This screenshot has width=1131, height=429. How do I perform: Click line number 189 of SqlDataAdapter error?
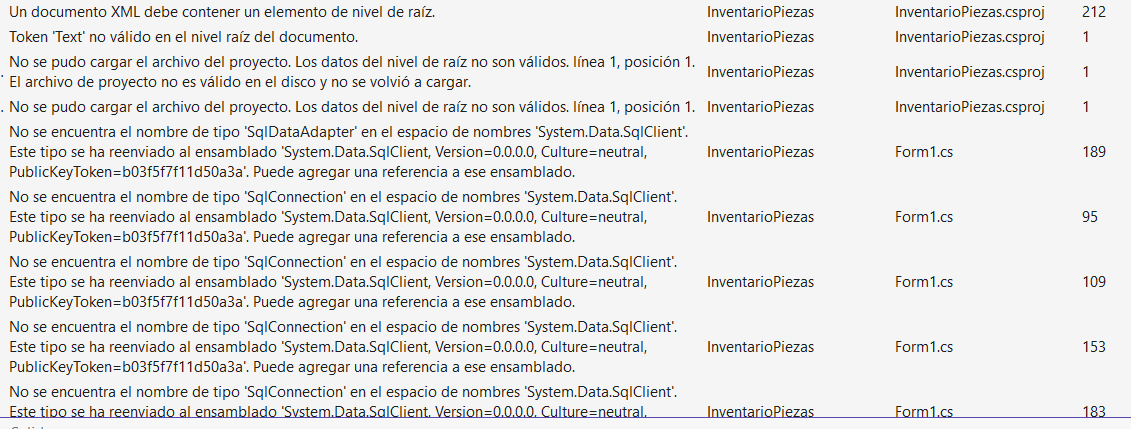click(1093, 152)
